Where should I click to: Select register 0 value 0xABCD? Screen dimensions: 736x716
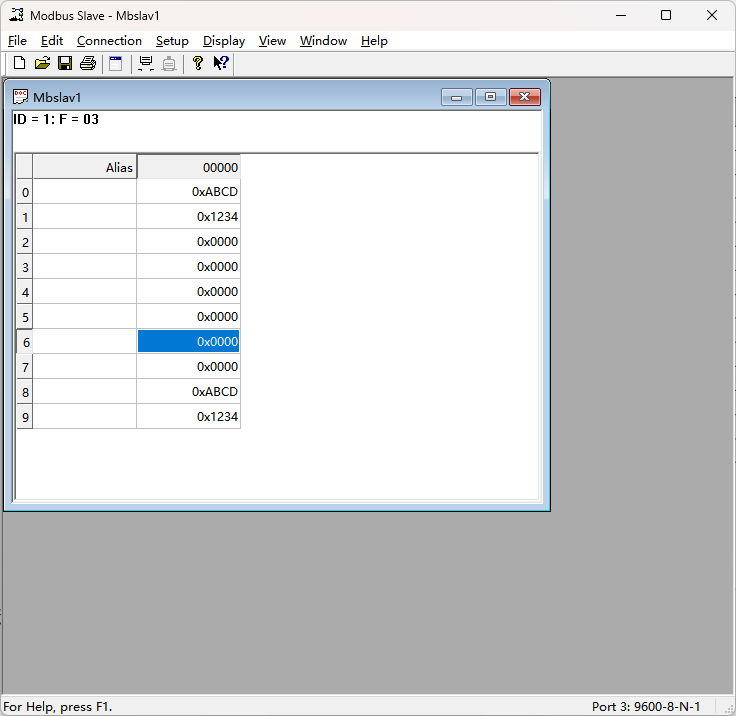(x=189, y=192)
